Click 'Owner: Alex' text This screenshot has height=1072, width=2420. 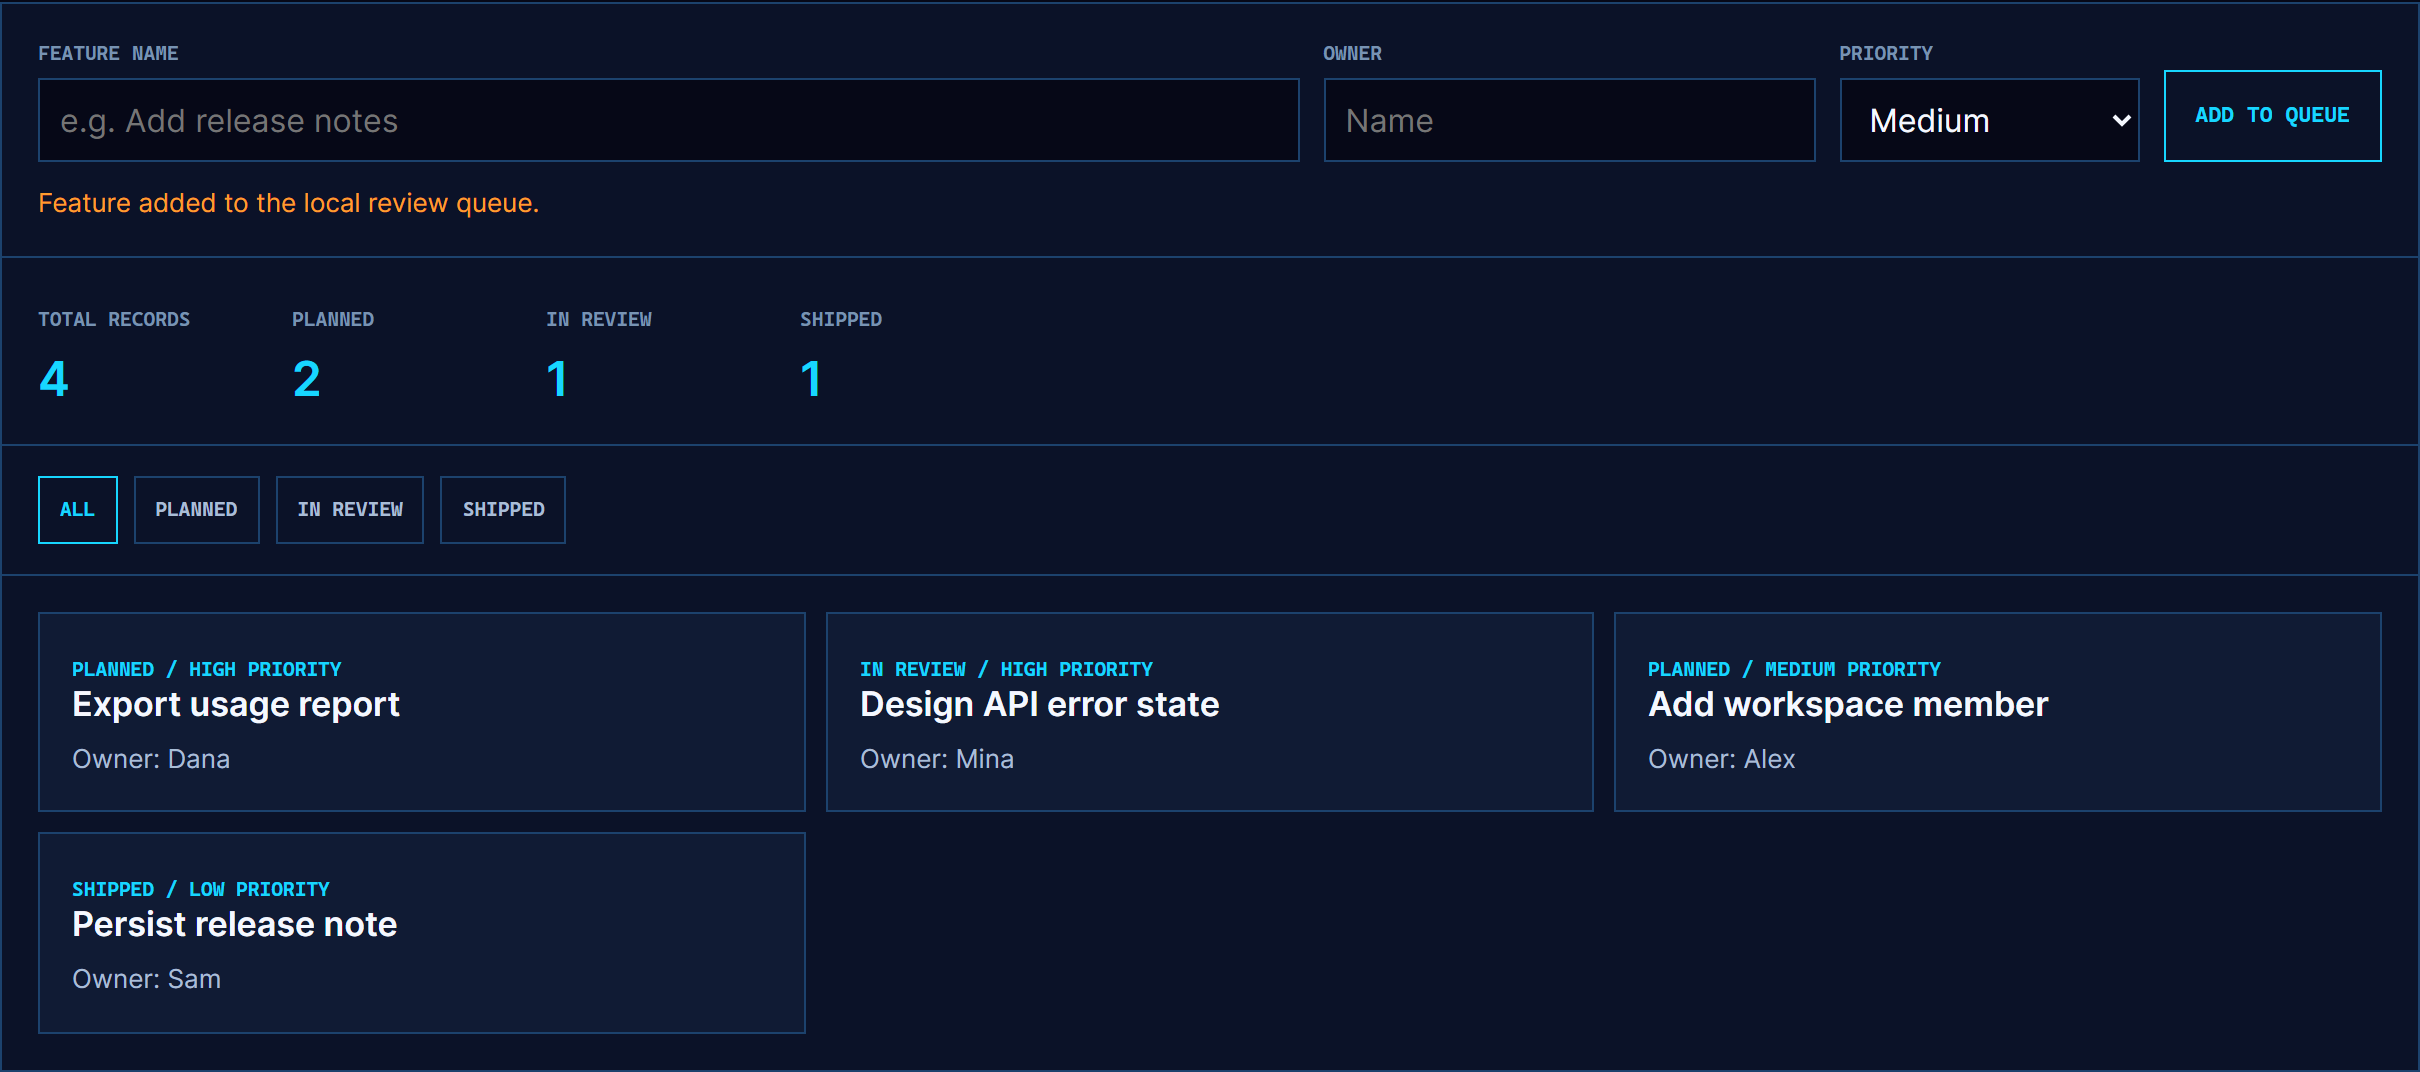pos(1721,759)
